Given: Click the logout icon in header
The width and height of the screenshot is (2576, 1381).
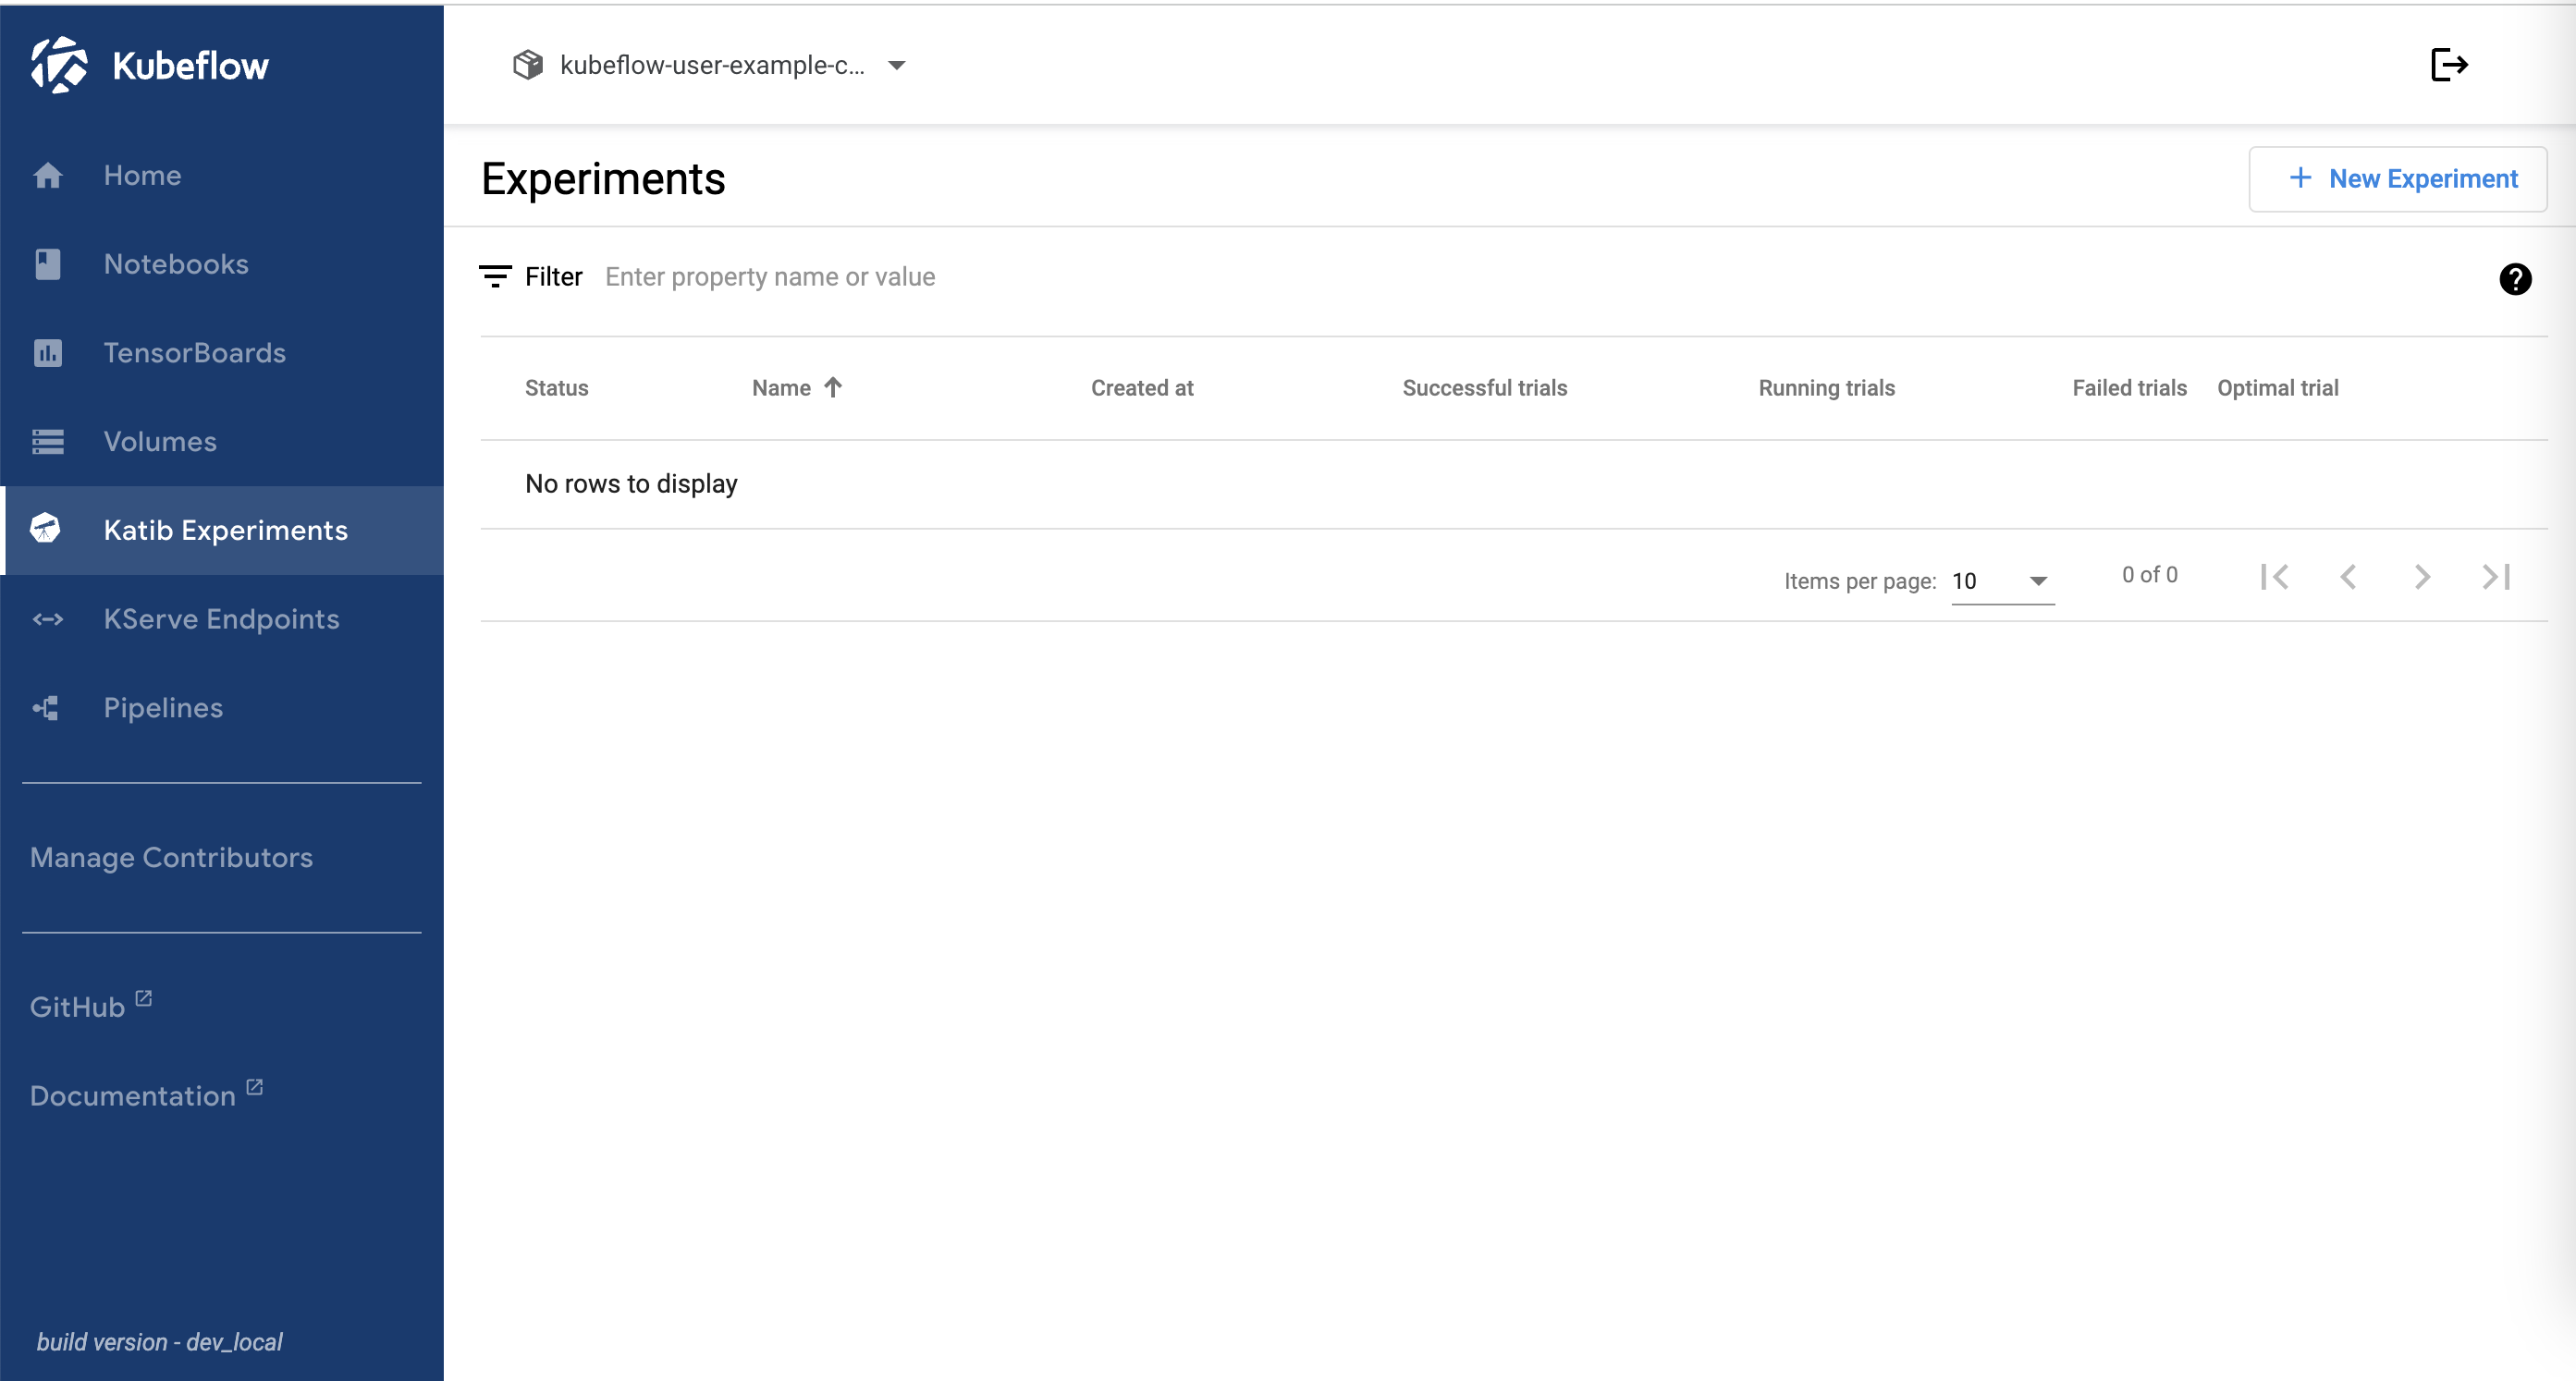Looking at the screenshot, I should pyautogui.click(x=2449, y=65).
